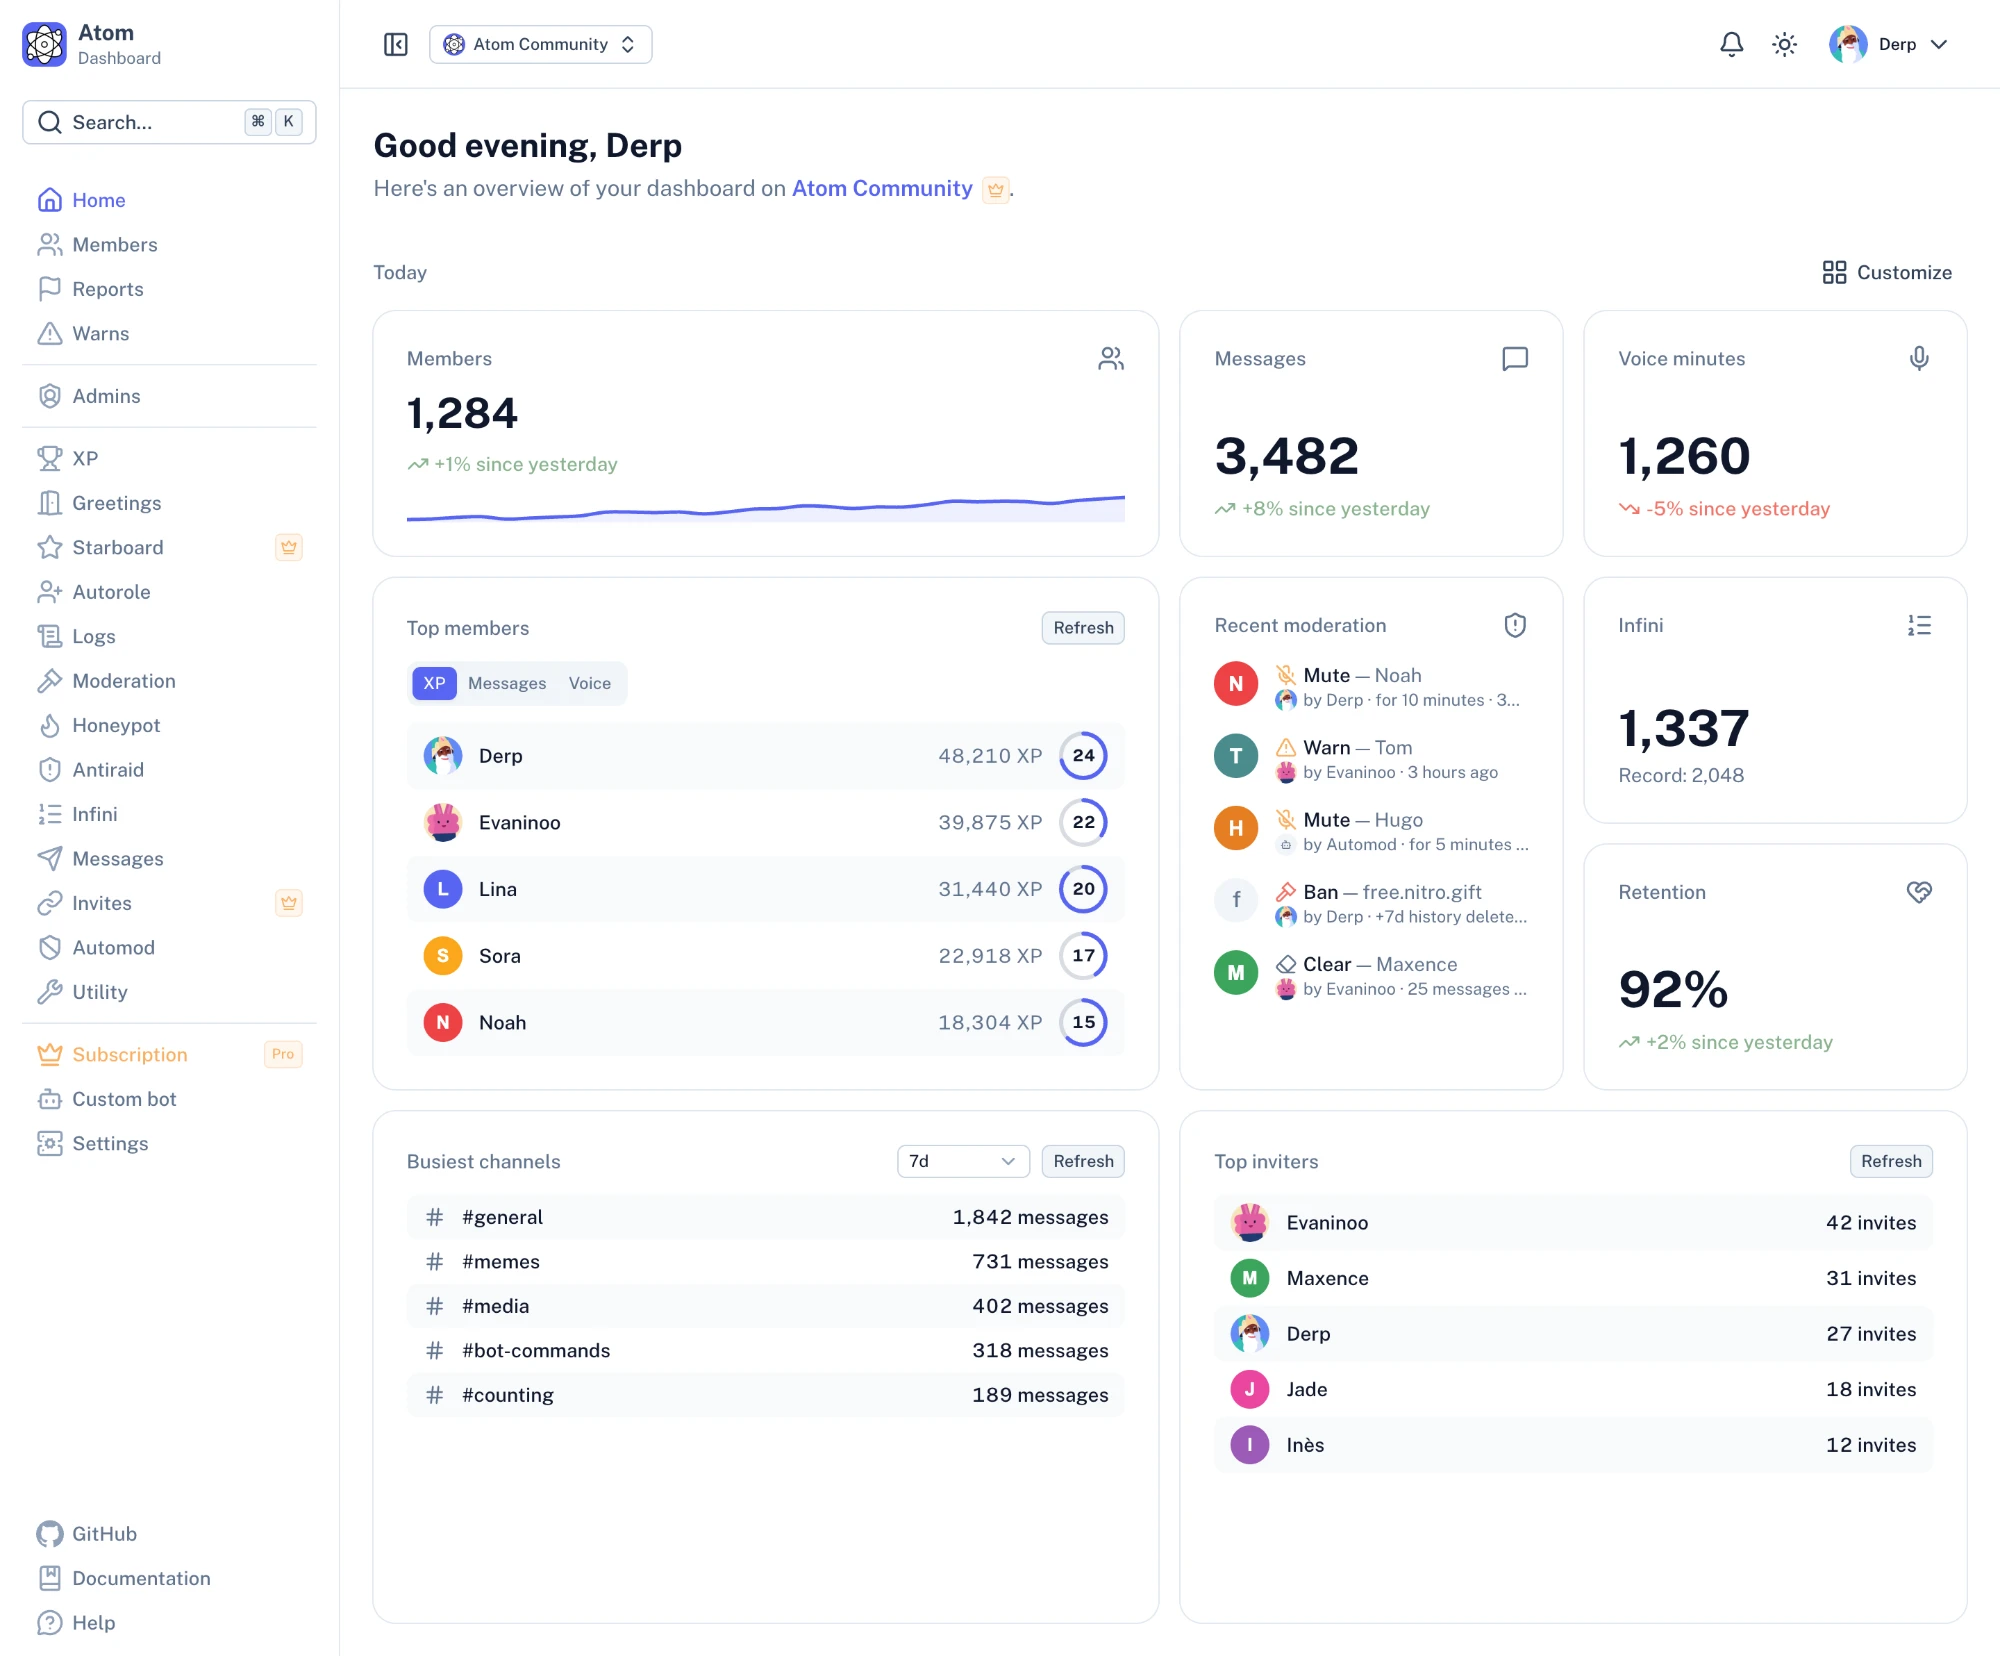The height and width of the screenshot is (1656, 2000).
Task: Click Lina's level 20 progress ring
Action: tap(1084, 889)
